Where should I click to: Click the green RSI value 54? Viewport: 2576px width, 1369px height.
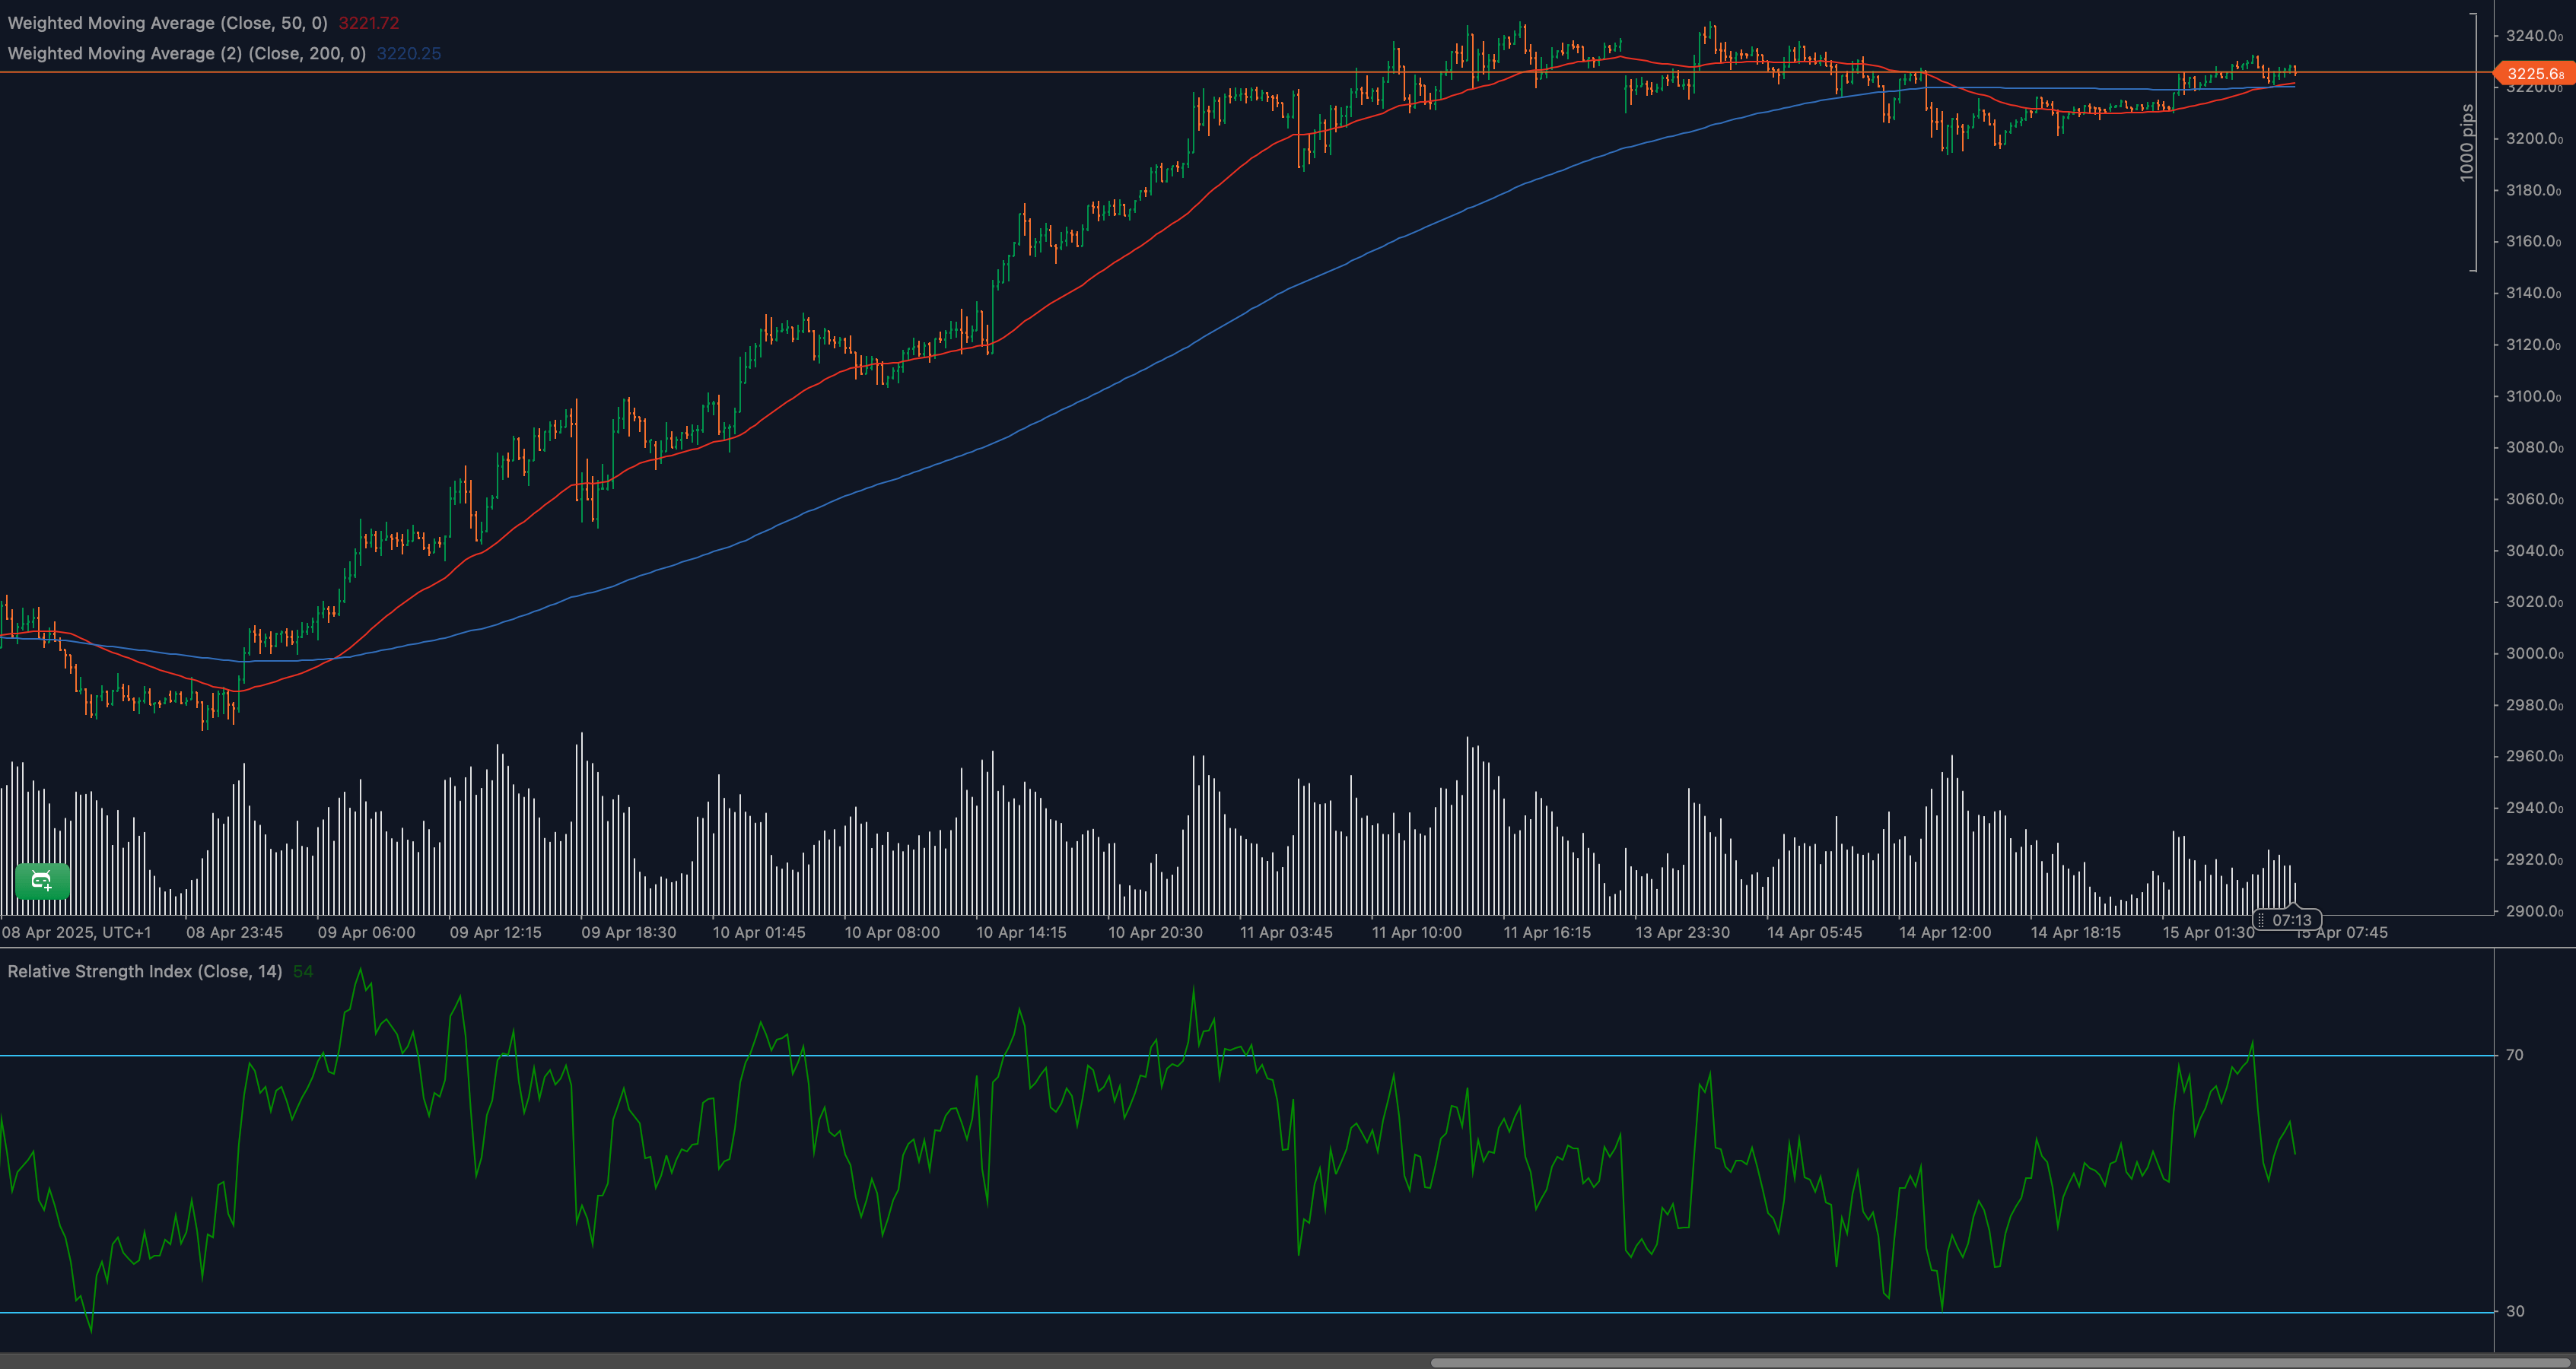point(303,971)
